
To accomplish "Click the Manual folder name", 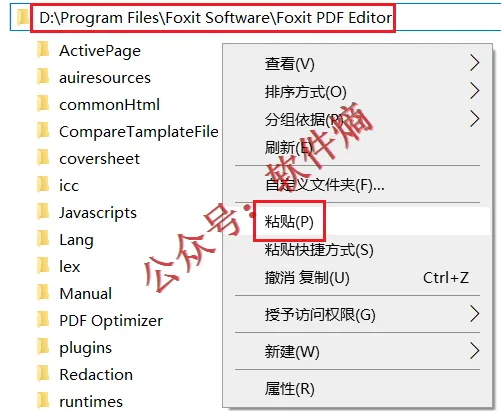I will tap(85, 294).
